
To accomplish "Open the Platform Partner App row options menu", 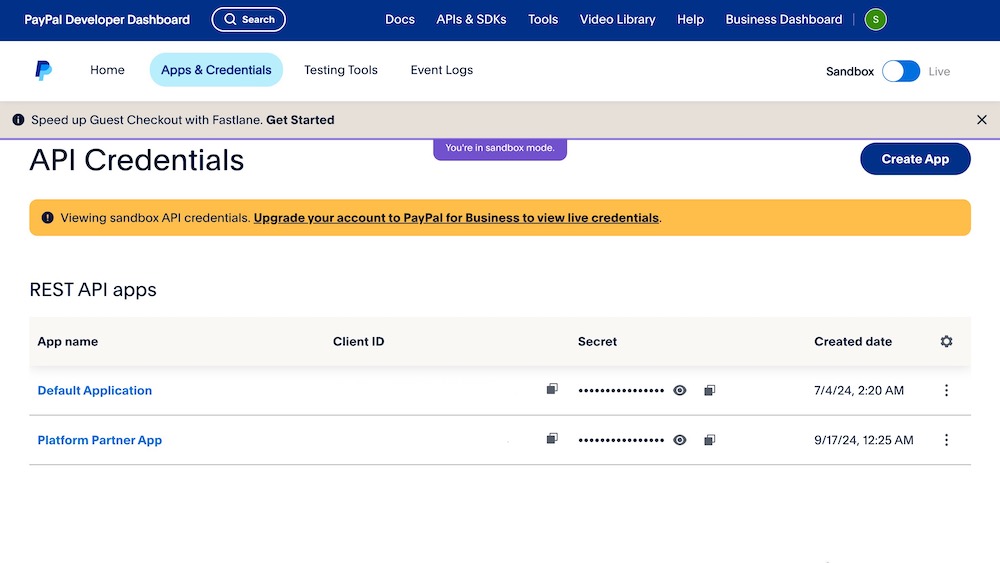I will [x=946, y=440].
